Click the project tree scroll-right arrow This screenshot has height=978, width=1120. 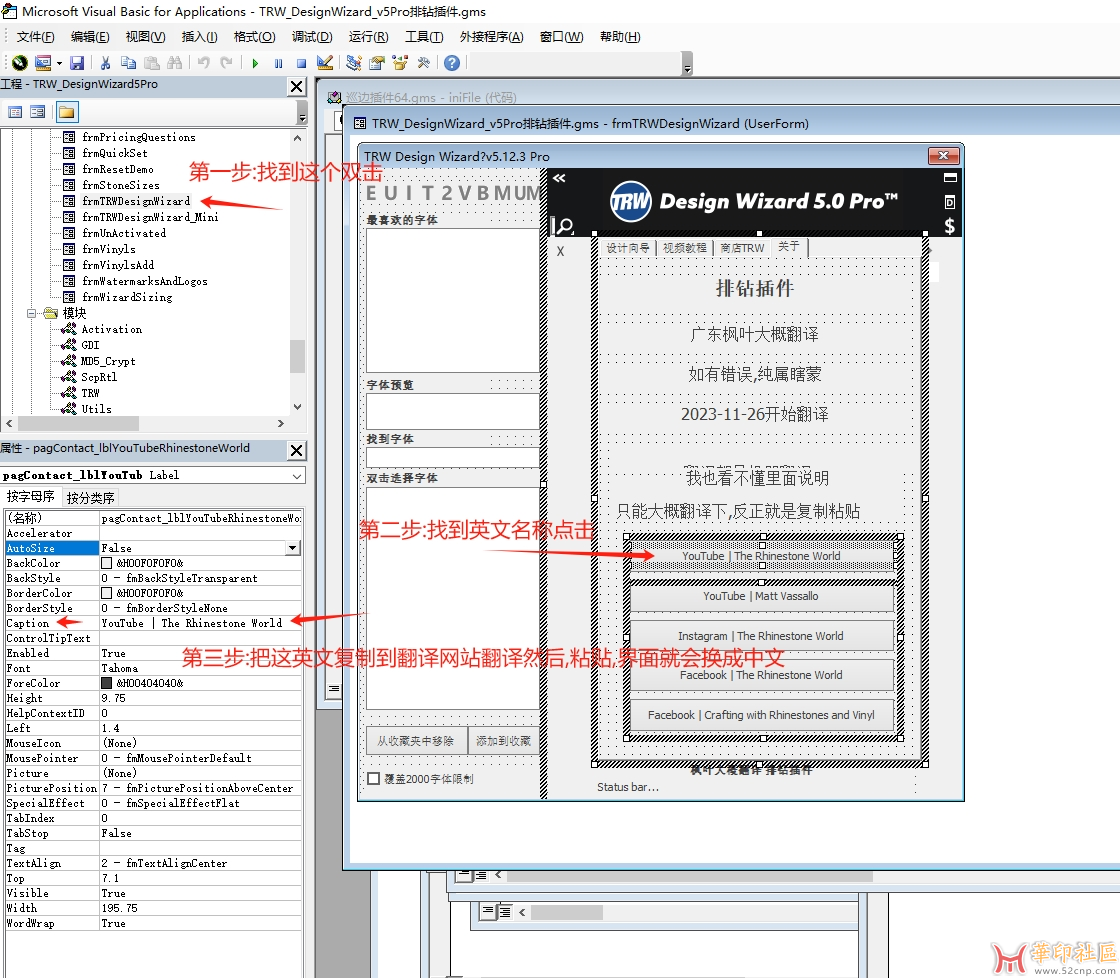click(281, 424)
